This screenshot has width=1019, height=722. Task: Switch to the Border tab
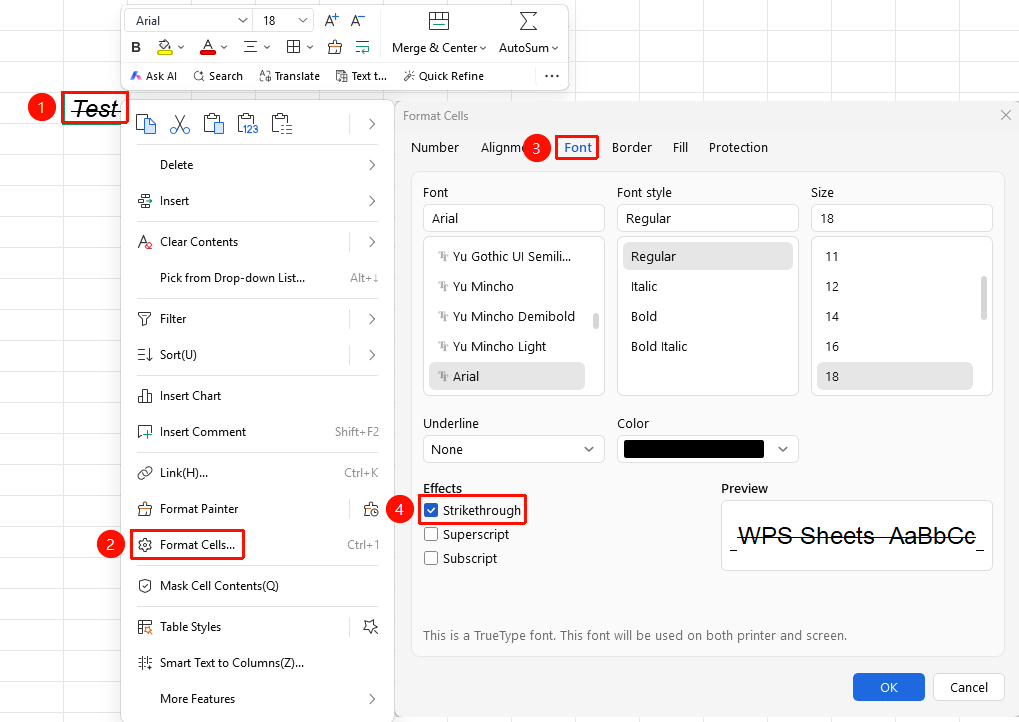632,148
